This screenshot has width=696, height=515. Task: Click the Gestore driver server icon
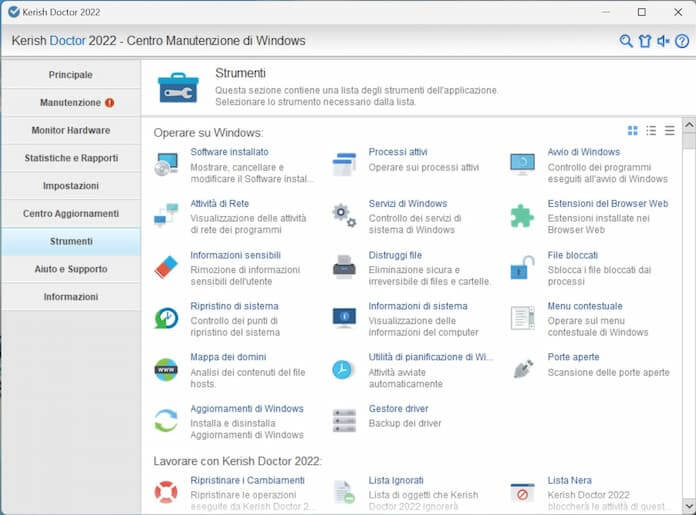click(344, 420)
